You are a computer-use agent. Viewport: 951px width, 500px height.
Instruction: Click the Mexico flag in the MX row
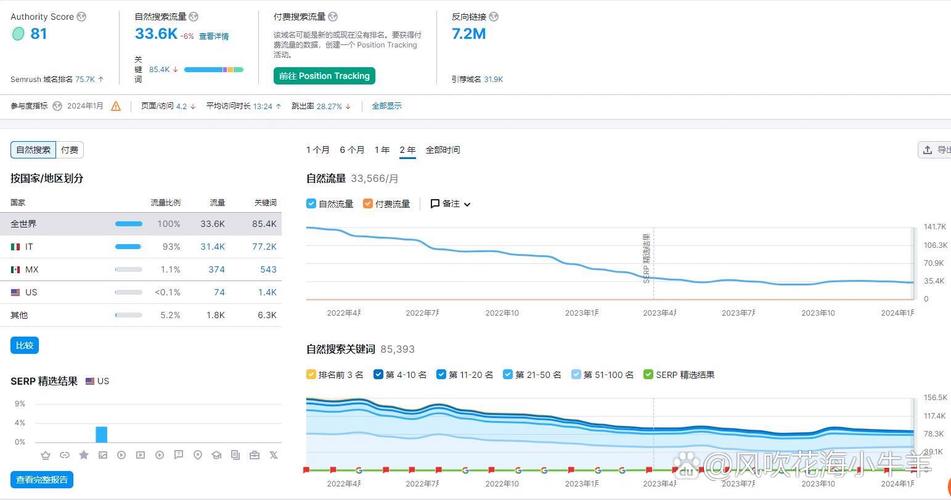[15, 269]
